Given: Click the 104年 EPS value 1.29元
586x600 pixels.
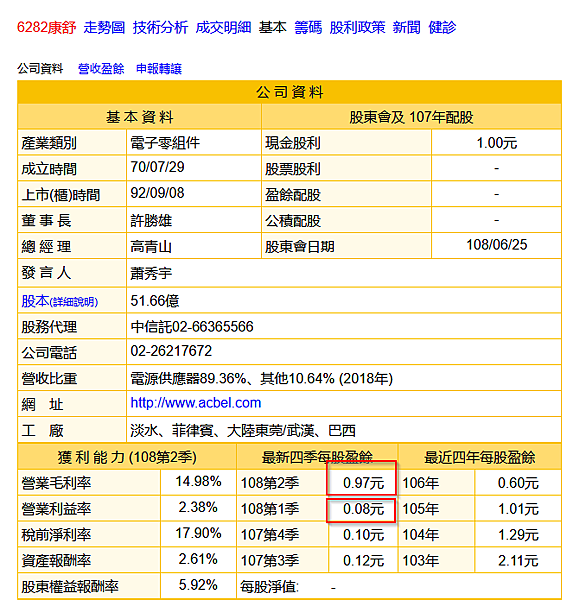Looking at the screenshot, I should [518, 535].
